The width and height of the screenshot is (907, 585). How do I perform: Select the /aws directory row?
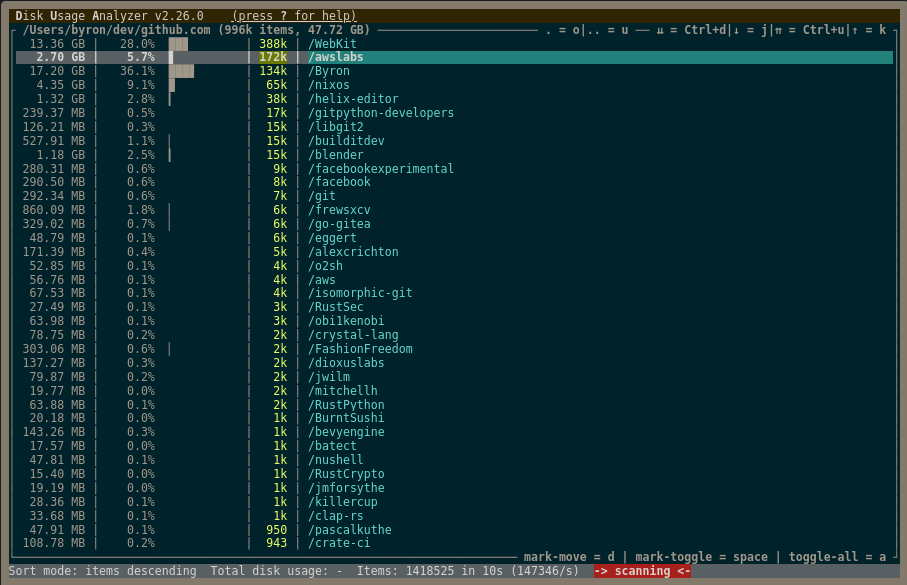pos(454,279)
